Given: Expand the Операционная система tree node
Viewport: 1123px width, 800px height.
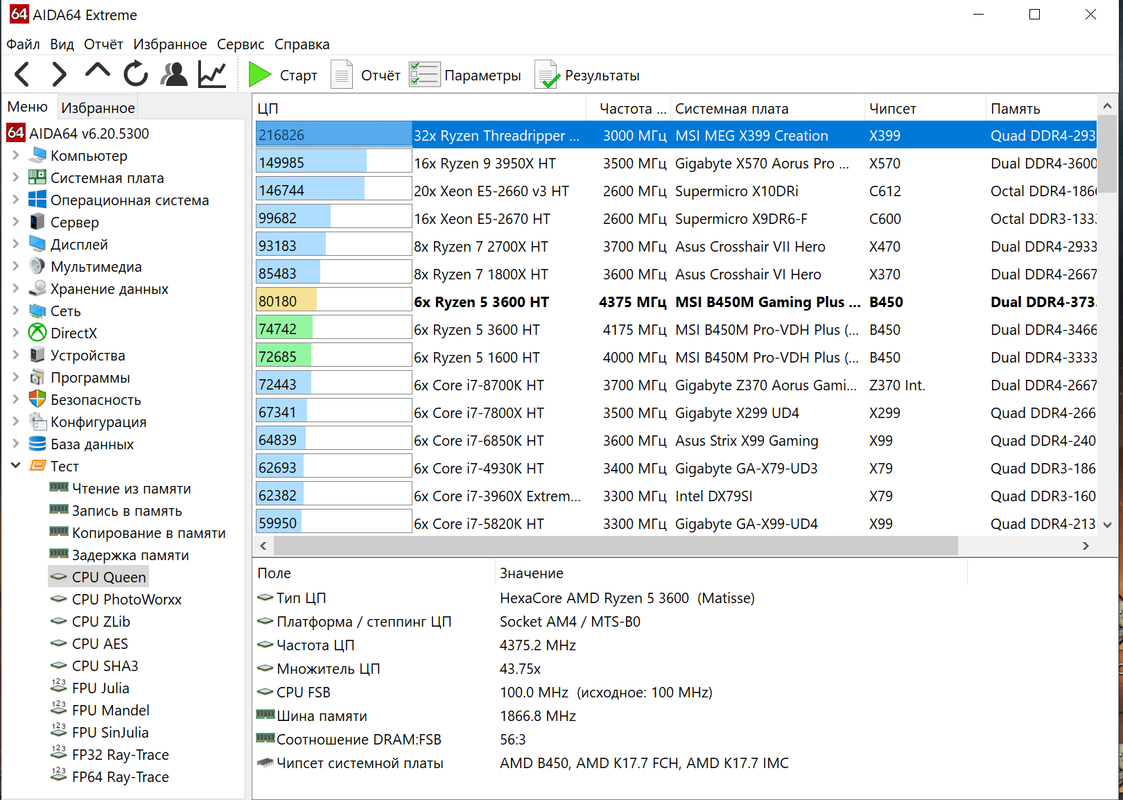Looking at the screenshot, I should click(x=16, y=200).
